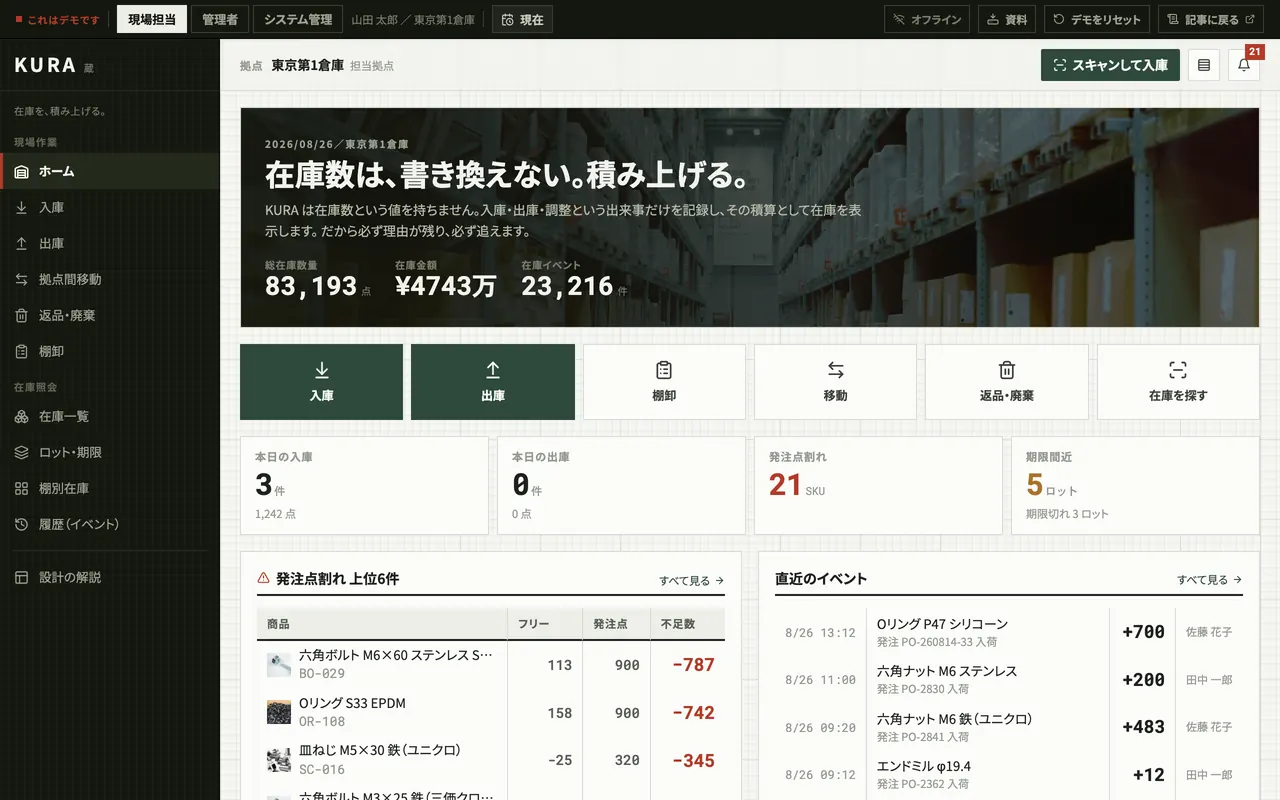Open the 現在 time selector
This screenshot has width=1280, height=800.
(522, 19)
